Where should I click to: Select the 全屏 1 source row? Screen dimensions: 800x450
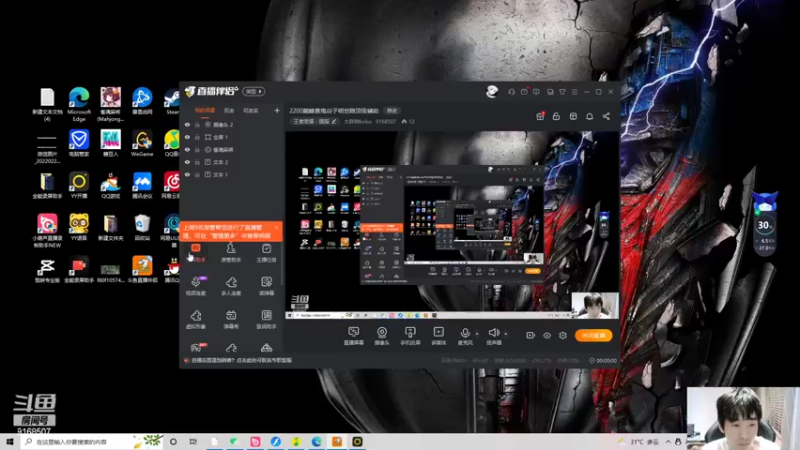(232, 137)
